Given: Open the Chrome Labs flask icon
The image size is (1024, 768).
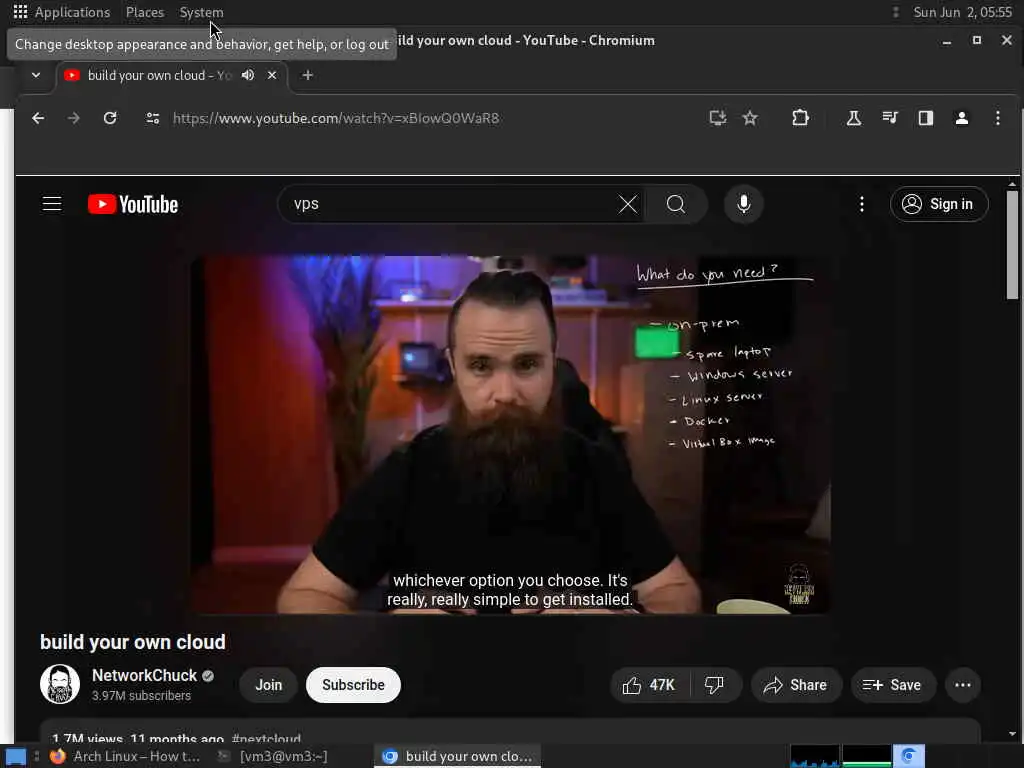Looking at the screenshot, I should click(854, 118).
